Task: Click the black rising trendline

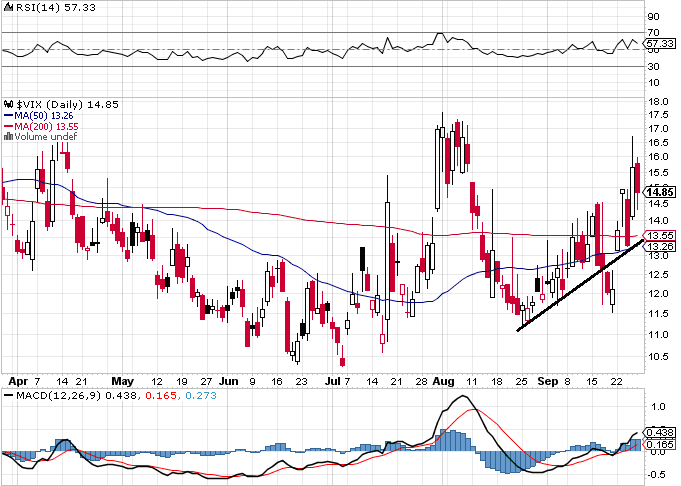Action: coord(580,285)
